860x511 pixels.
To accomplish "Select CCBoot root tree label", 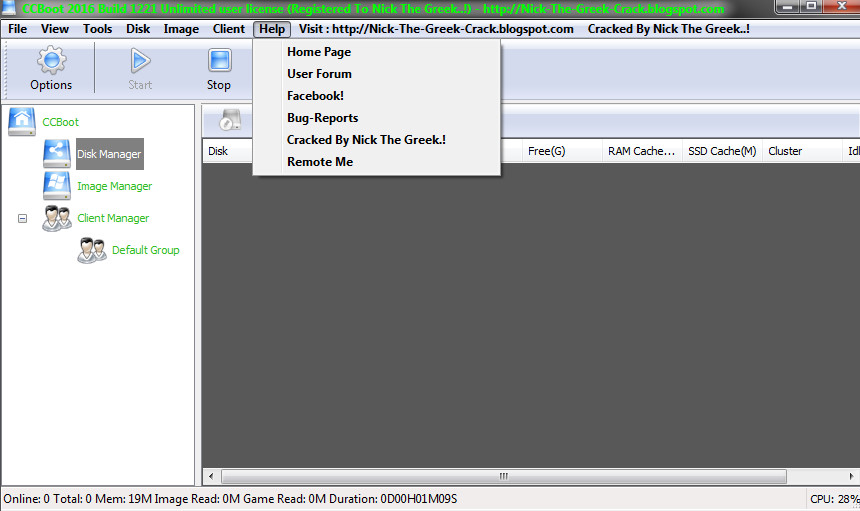I will pos(60,122).
